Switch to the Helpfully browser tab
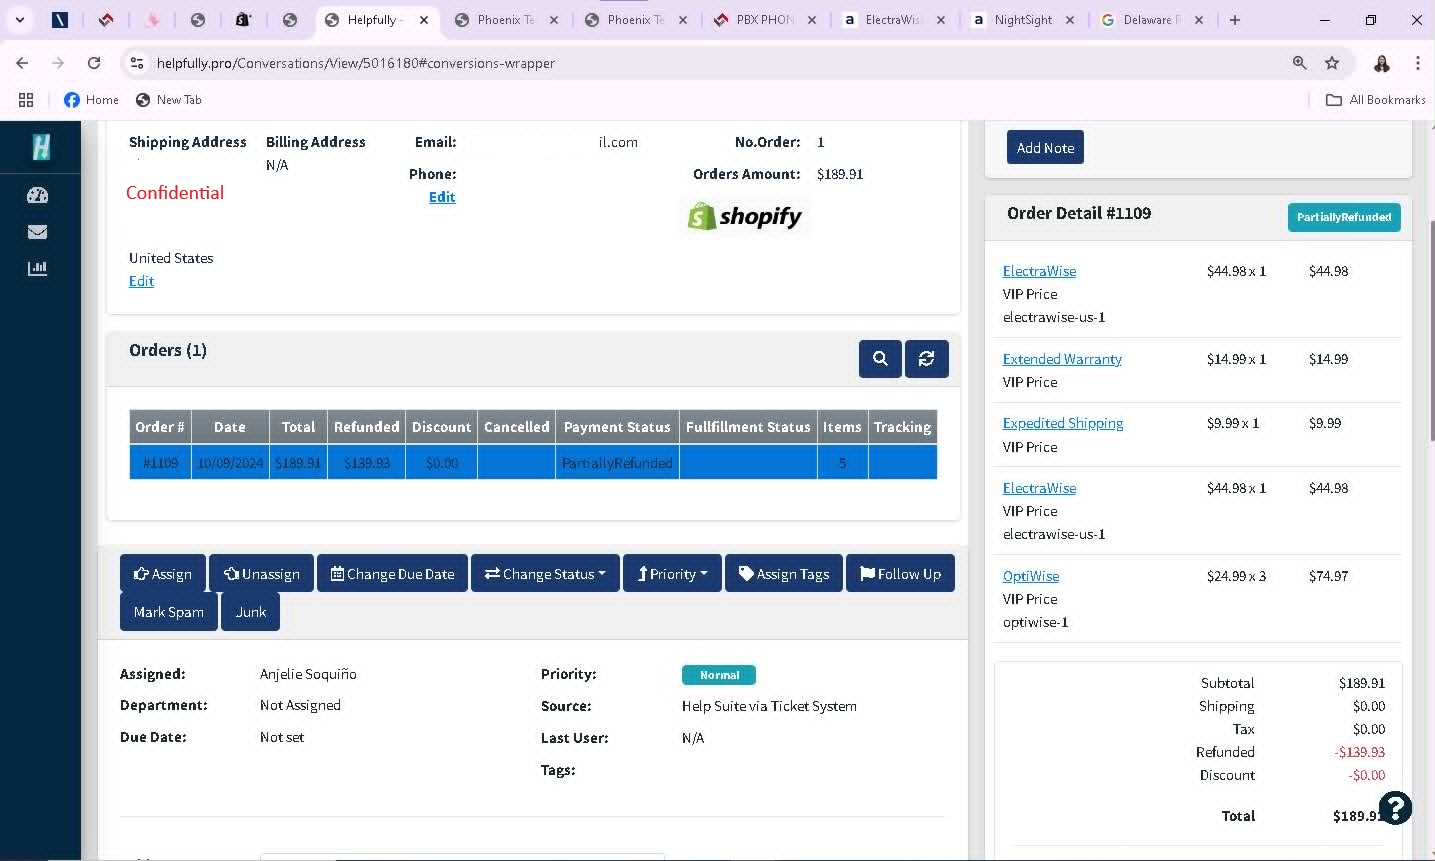The width and height of the screenshot is (1435, 861). [x=376, y=20]
